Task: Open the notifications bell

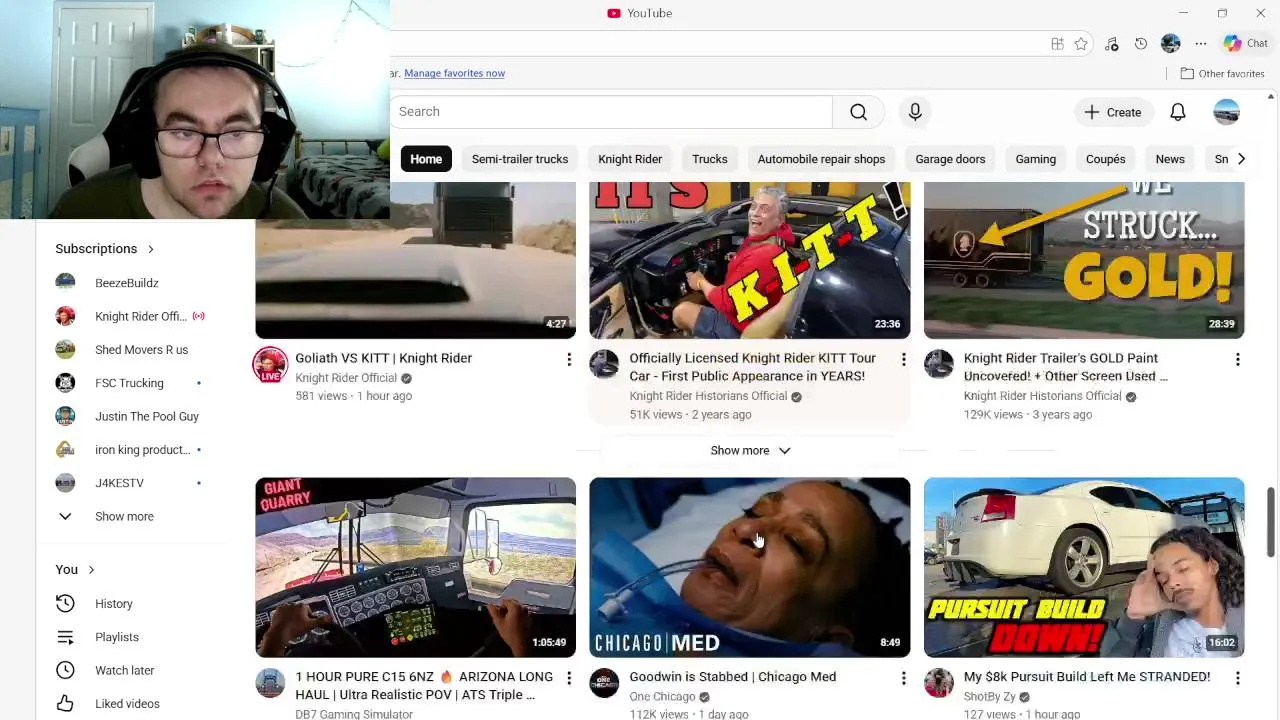Action: point(1178,112)
